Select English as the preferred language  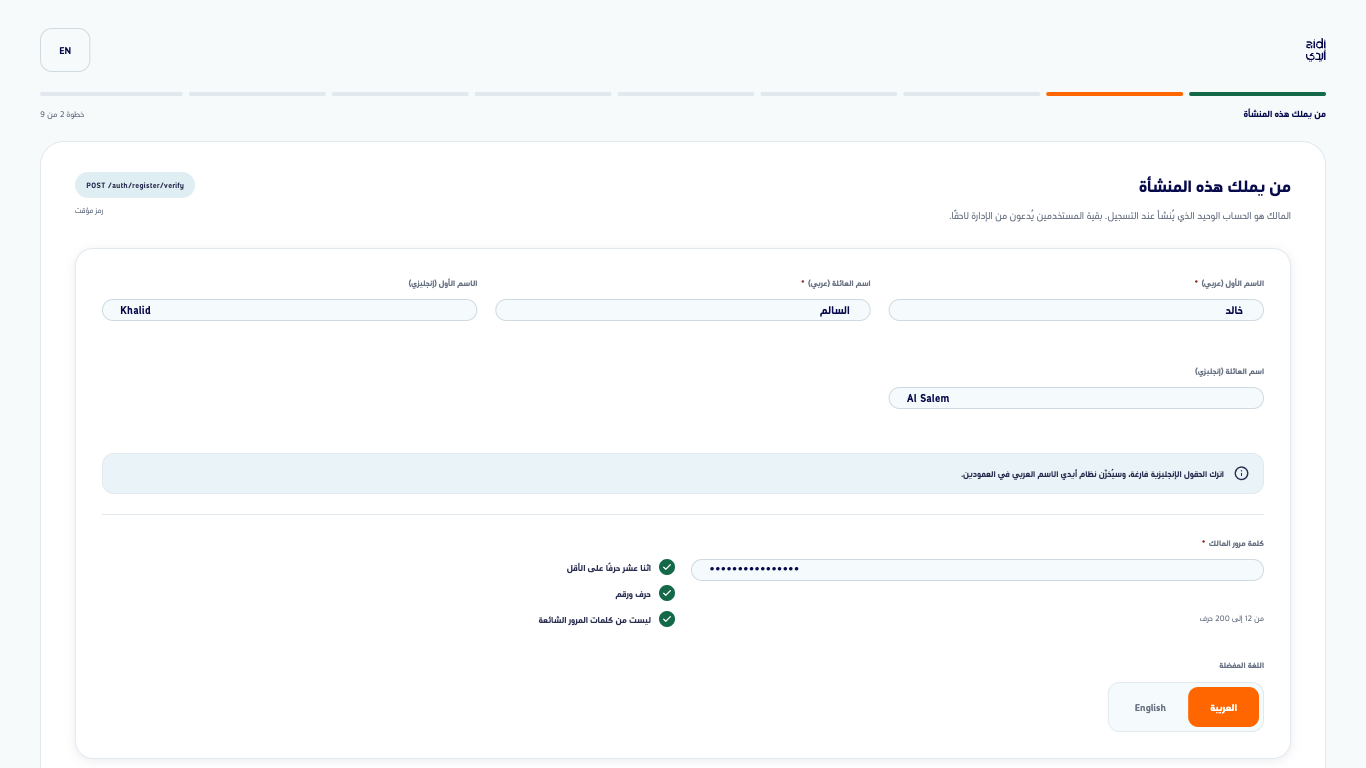pyautogui.click(x=1150, y=707)
